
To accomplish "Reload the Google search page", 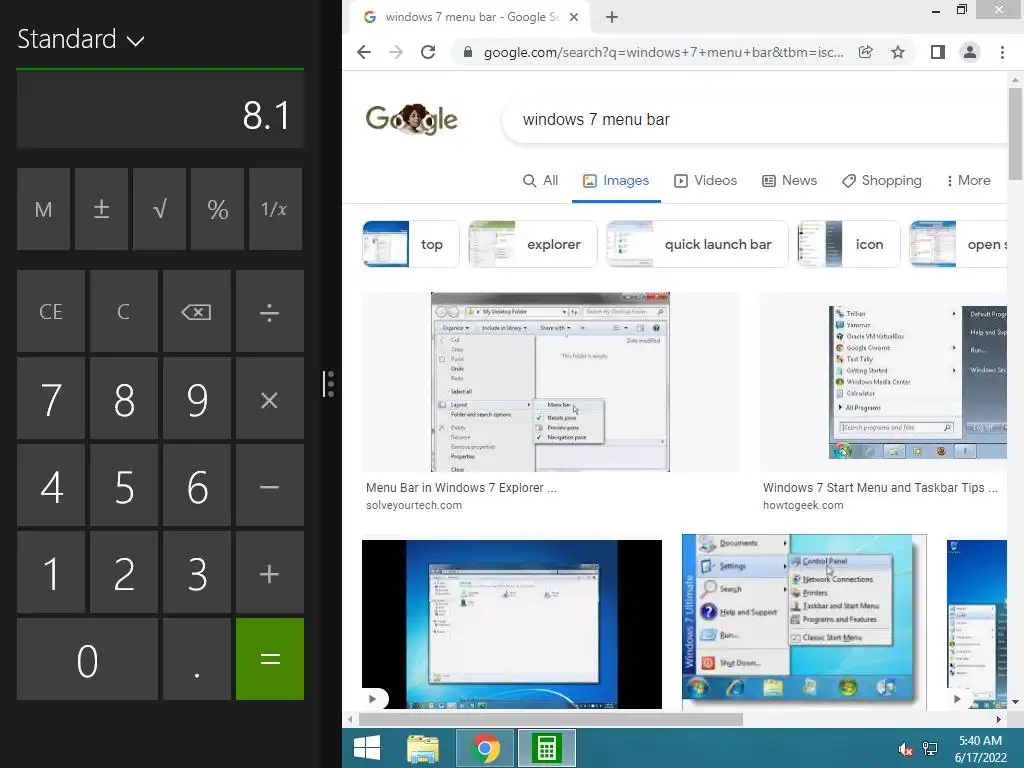I will click(x=428, y=52).
